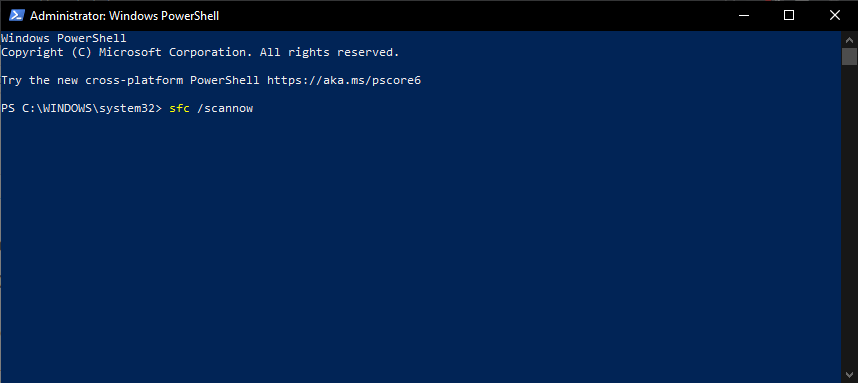Click the Microsoft Corporation text
The width and height of the screenshot is (858, 383).
[x=176, y=53]
